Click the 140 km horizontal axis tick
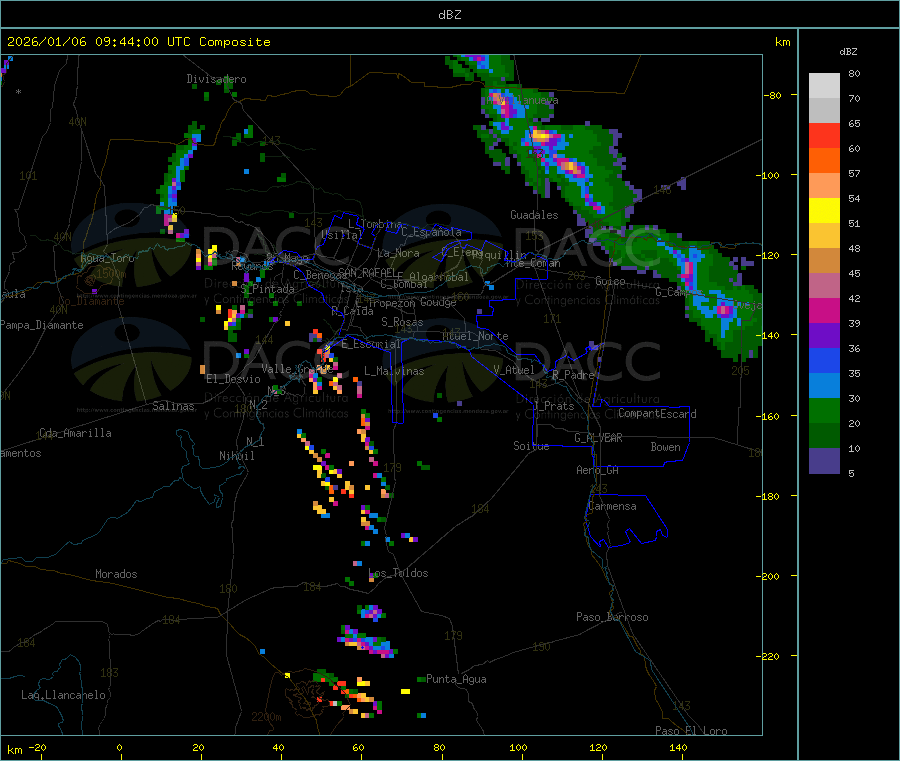900x761 pixels. tap(678, 747)
